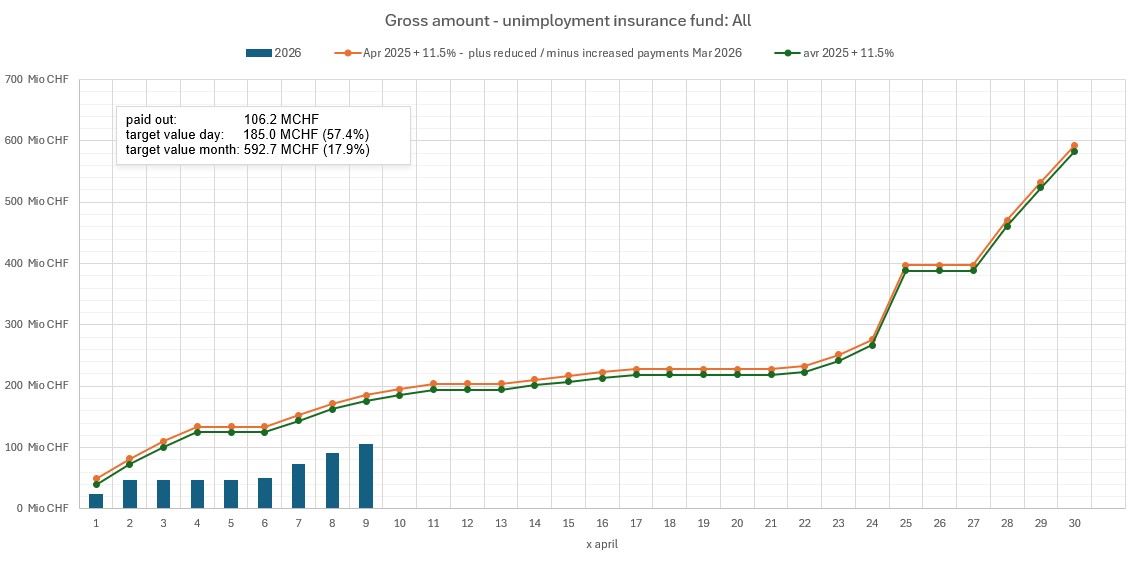Select the text box showing paid out values
The image size is (1140, 566).
pyautogui.click(x=262, y=134)
